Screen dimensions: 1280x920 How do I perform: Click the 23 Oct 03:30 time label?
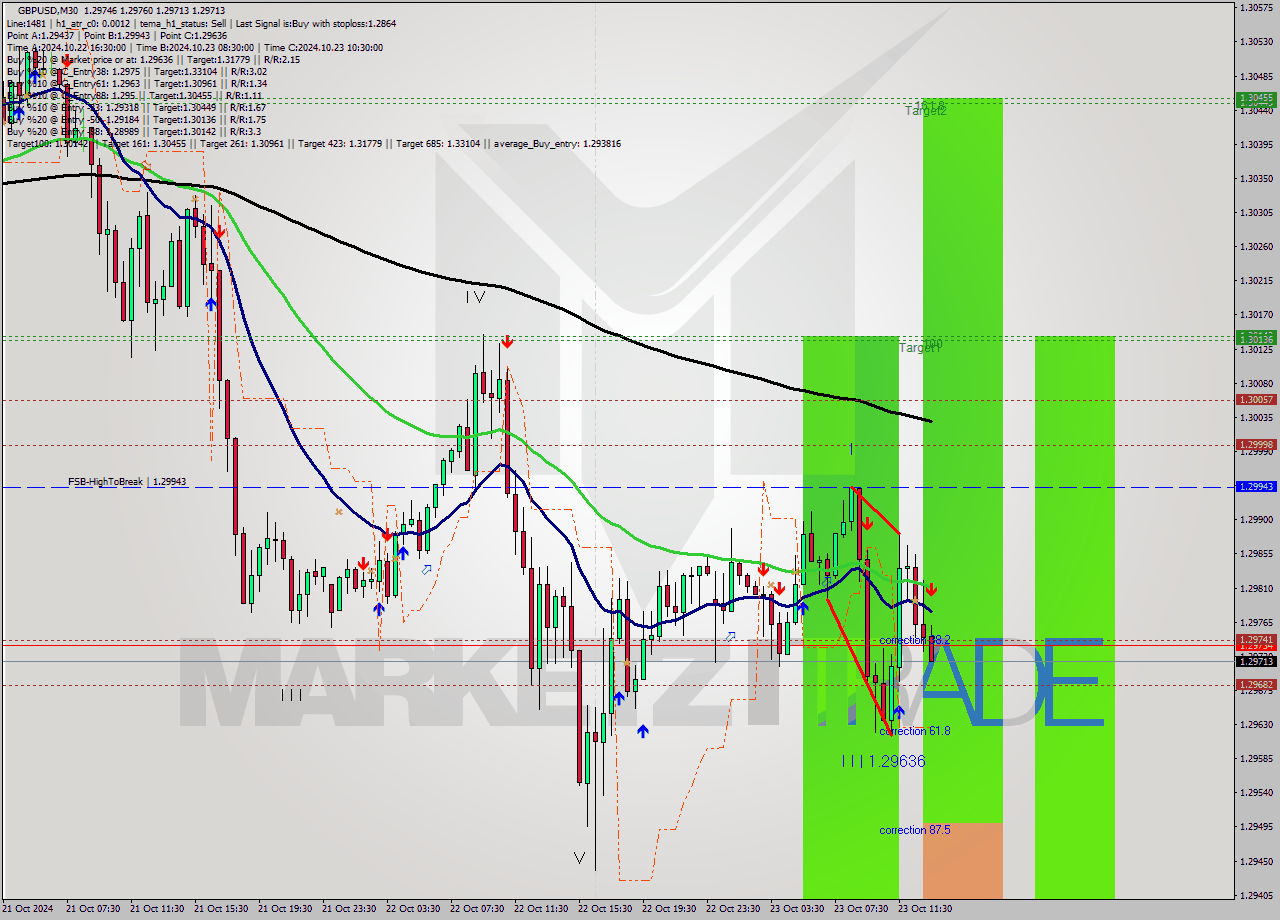pos(797,909)
